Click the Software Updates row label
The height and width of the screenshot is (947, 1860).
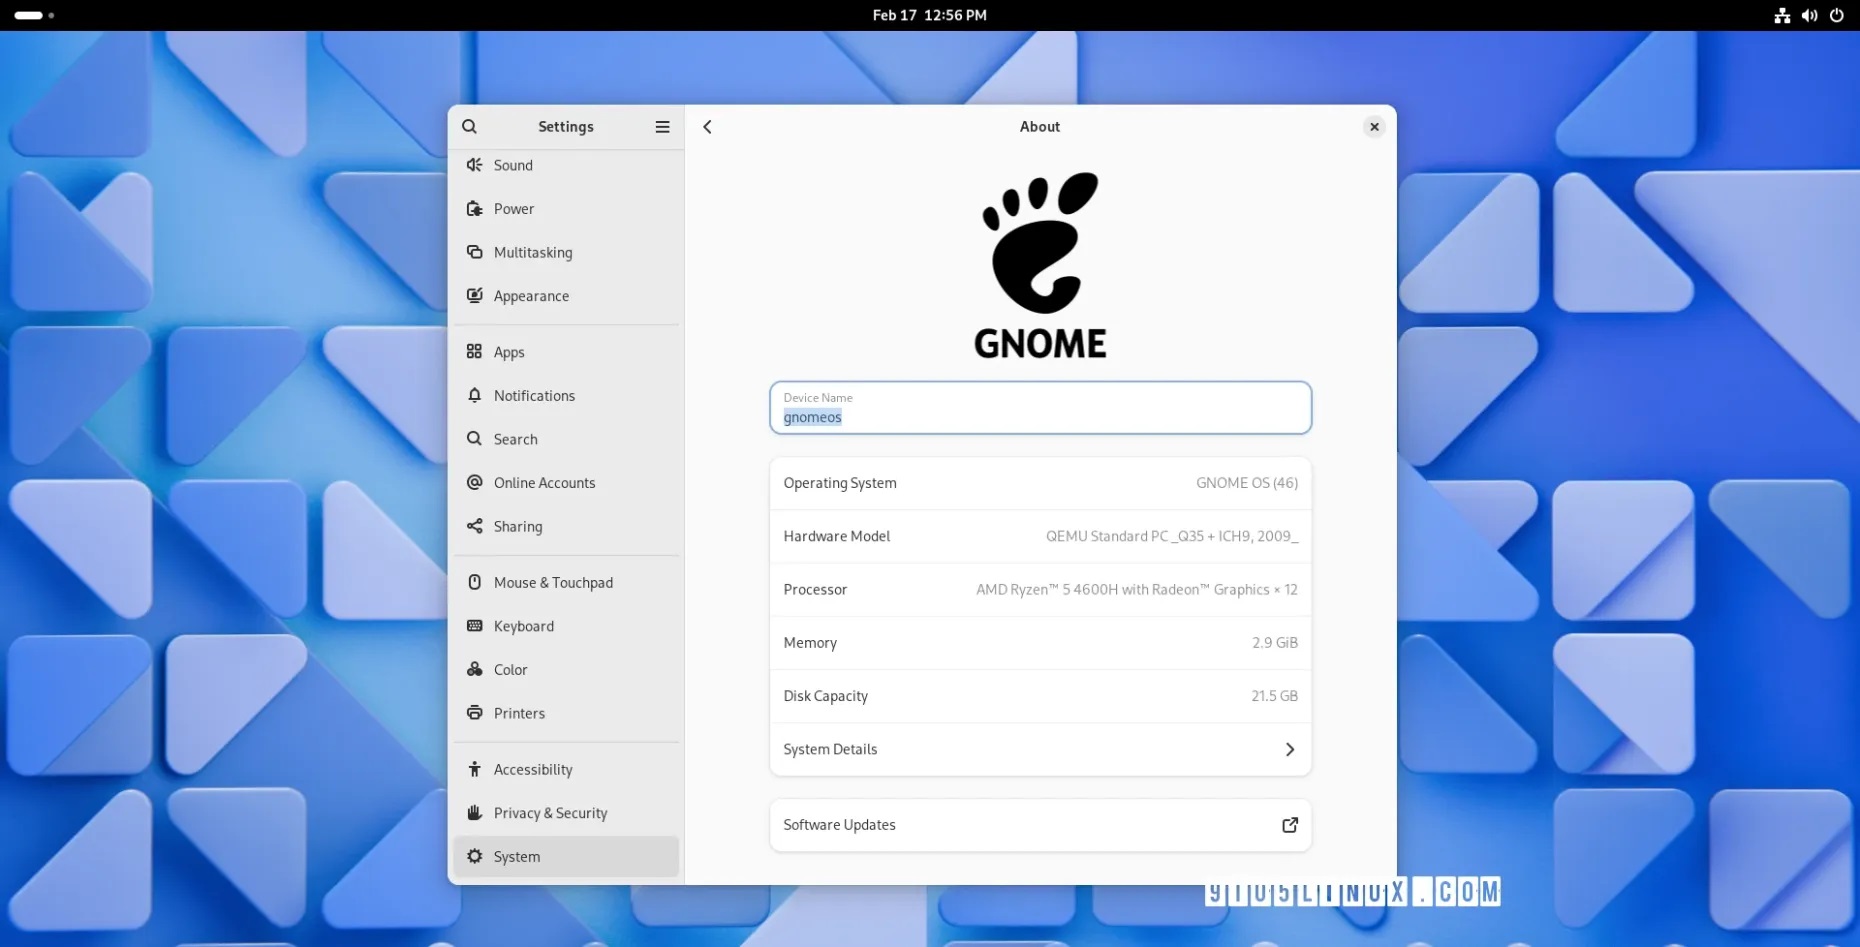click(839, 825)
